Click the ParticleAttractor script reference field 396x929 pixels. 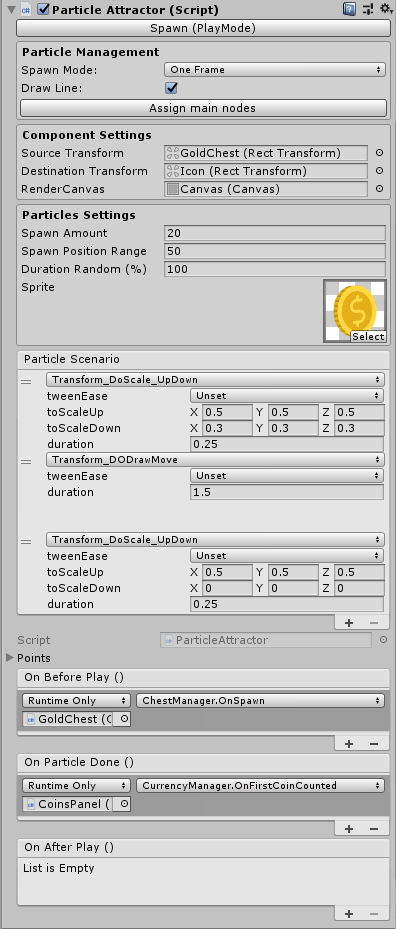[266, 640]
